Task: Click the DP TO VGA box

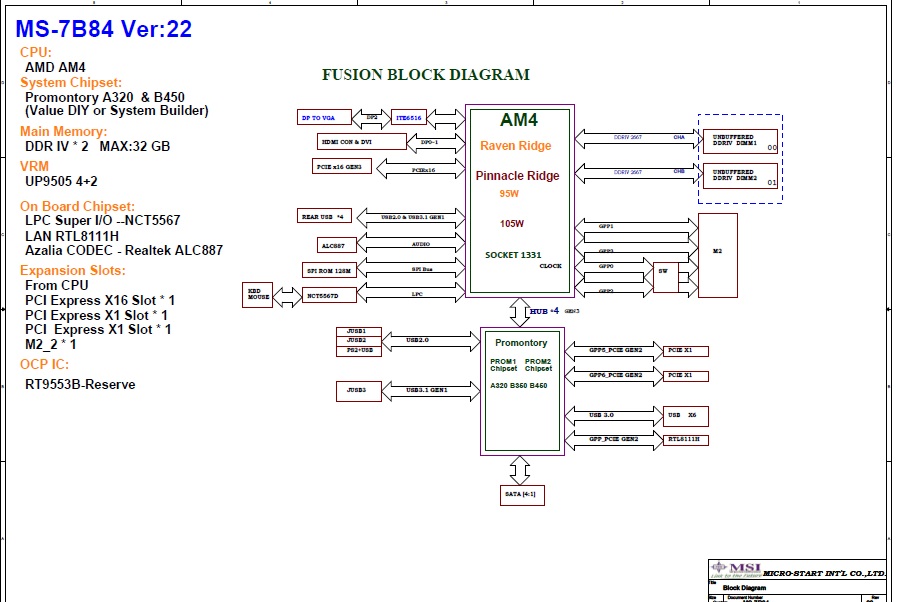Action: click(325, 117)
